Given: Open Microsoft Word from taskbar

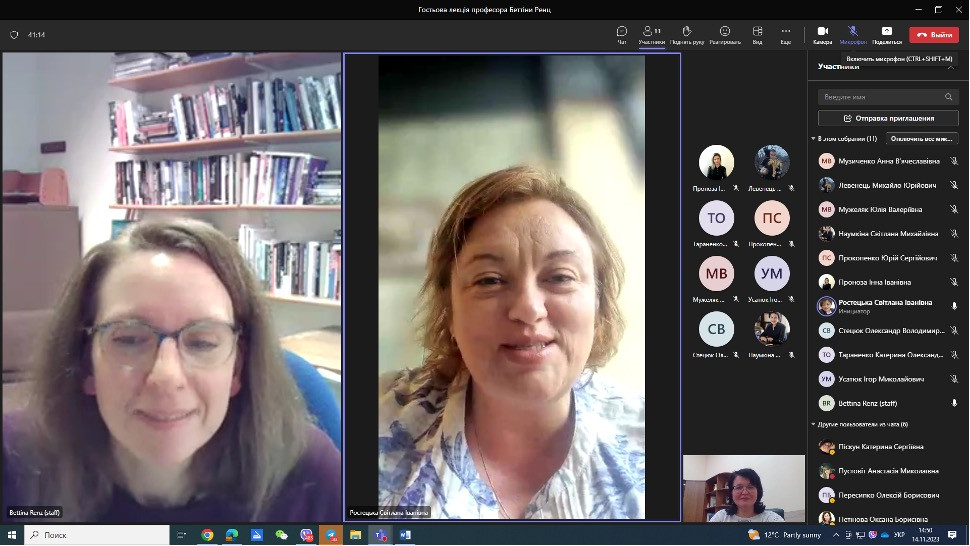Looking at the screenshot, I should 405,535.
